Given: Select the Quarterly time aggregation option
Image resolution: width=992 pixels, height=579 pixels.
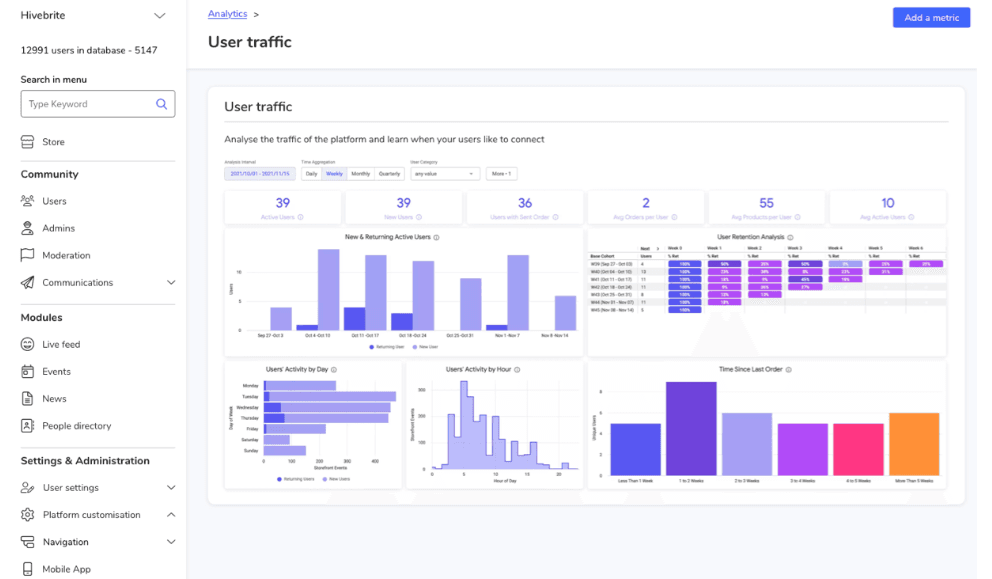Looking at the screenshot, I should tap(389, 173).
